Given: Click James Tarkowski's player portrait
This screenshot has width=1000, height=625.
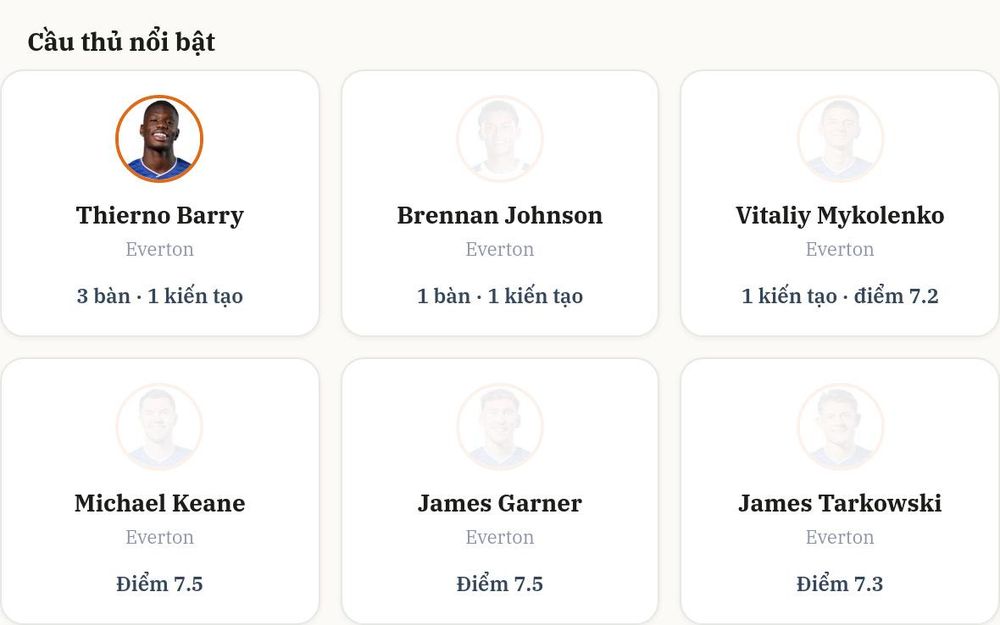Looking at the screenshot, I should [840, 427].
